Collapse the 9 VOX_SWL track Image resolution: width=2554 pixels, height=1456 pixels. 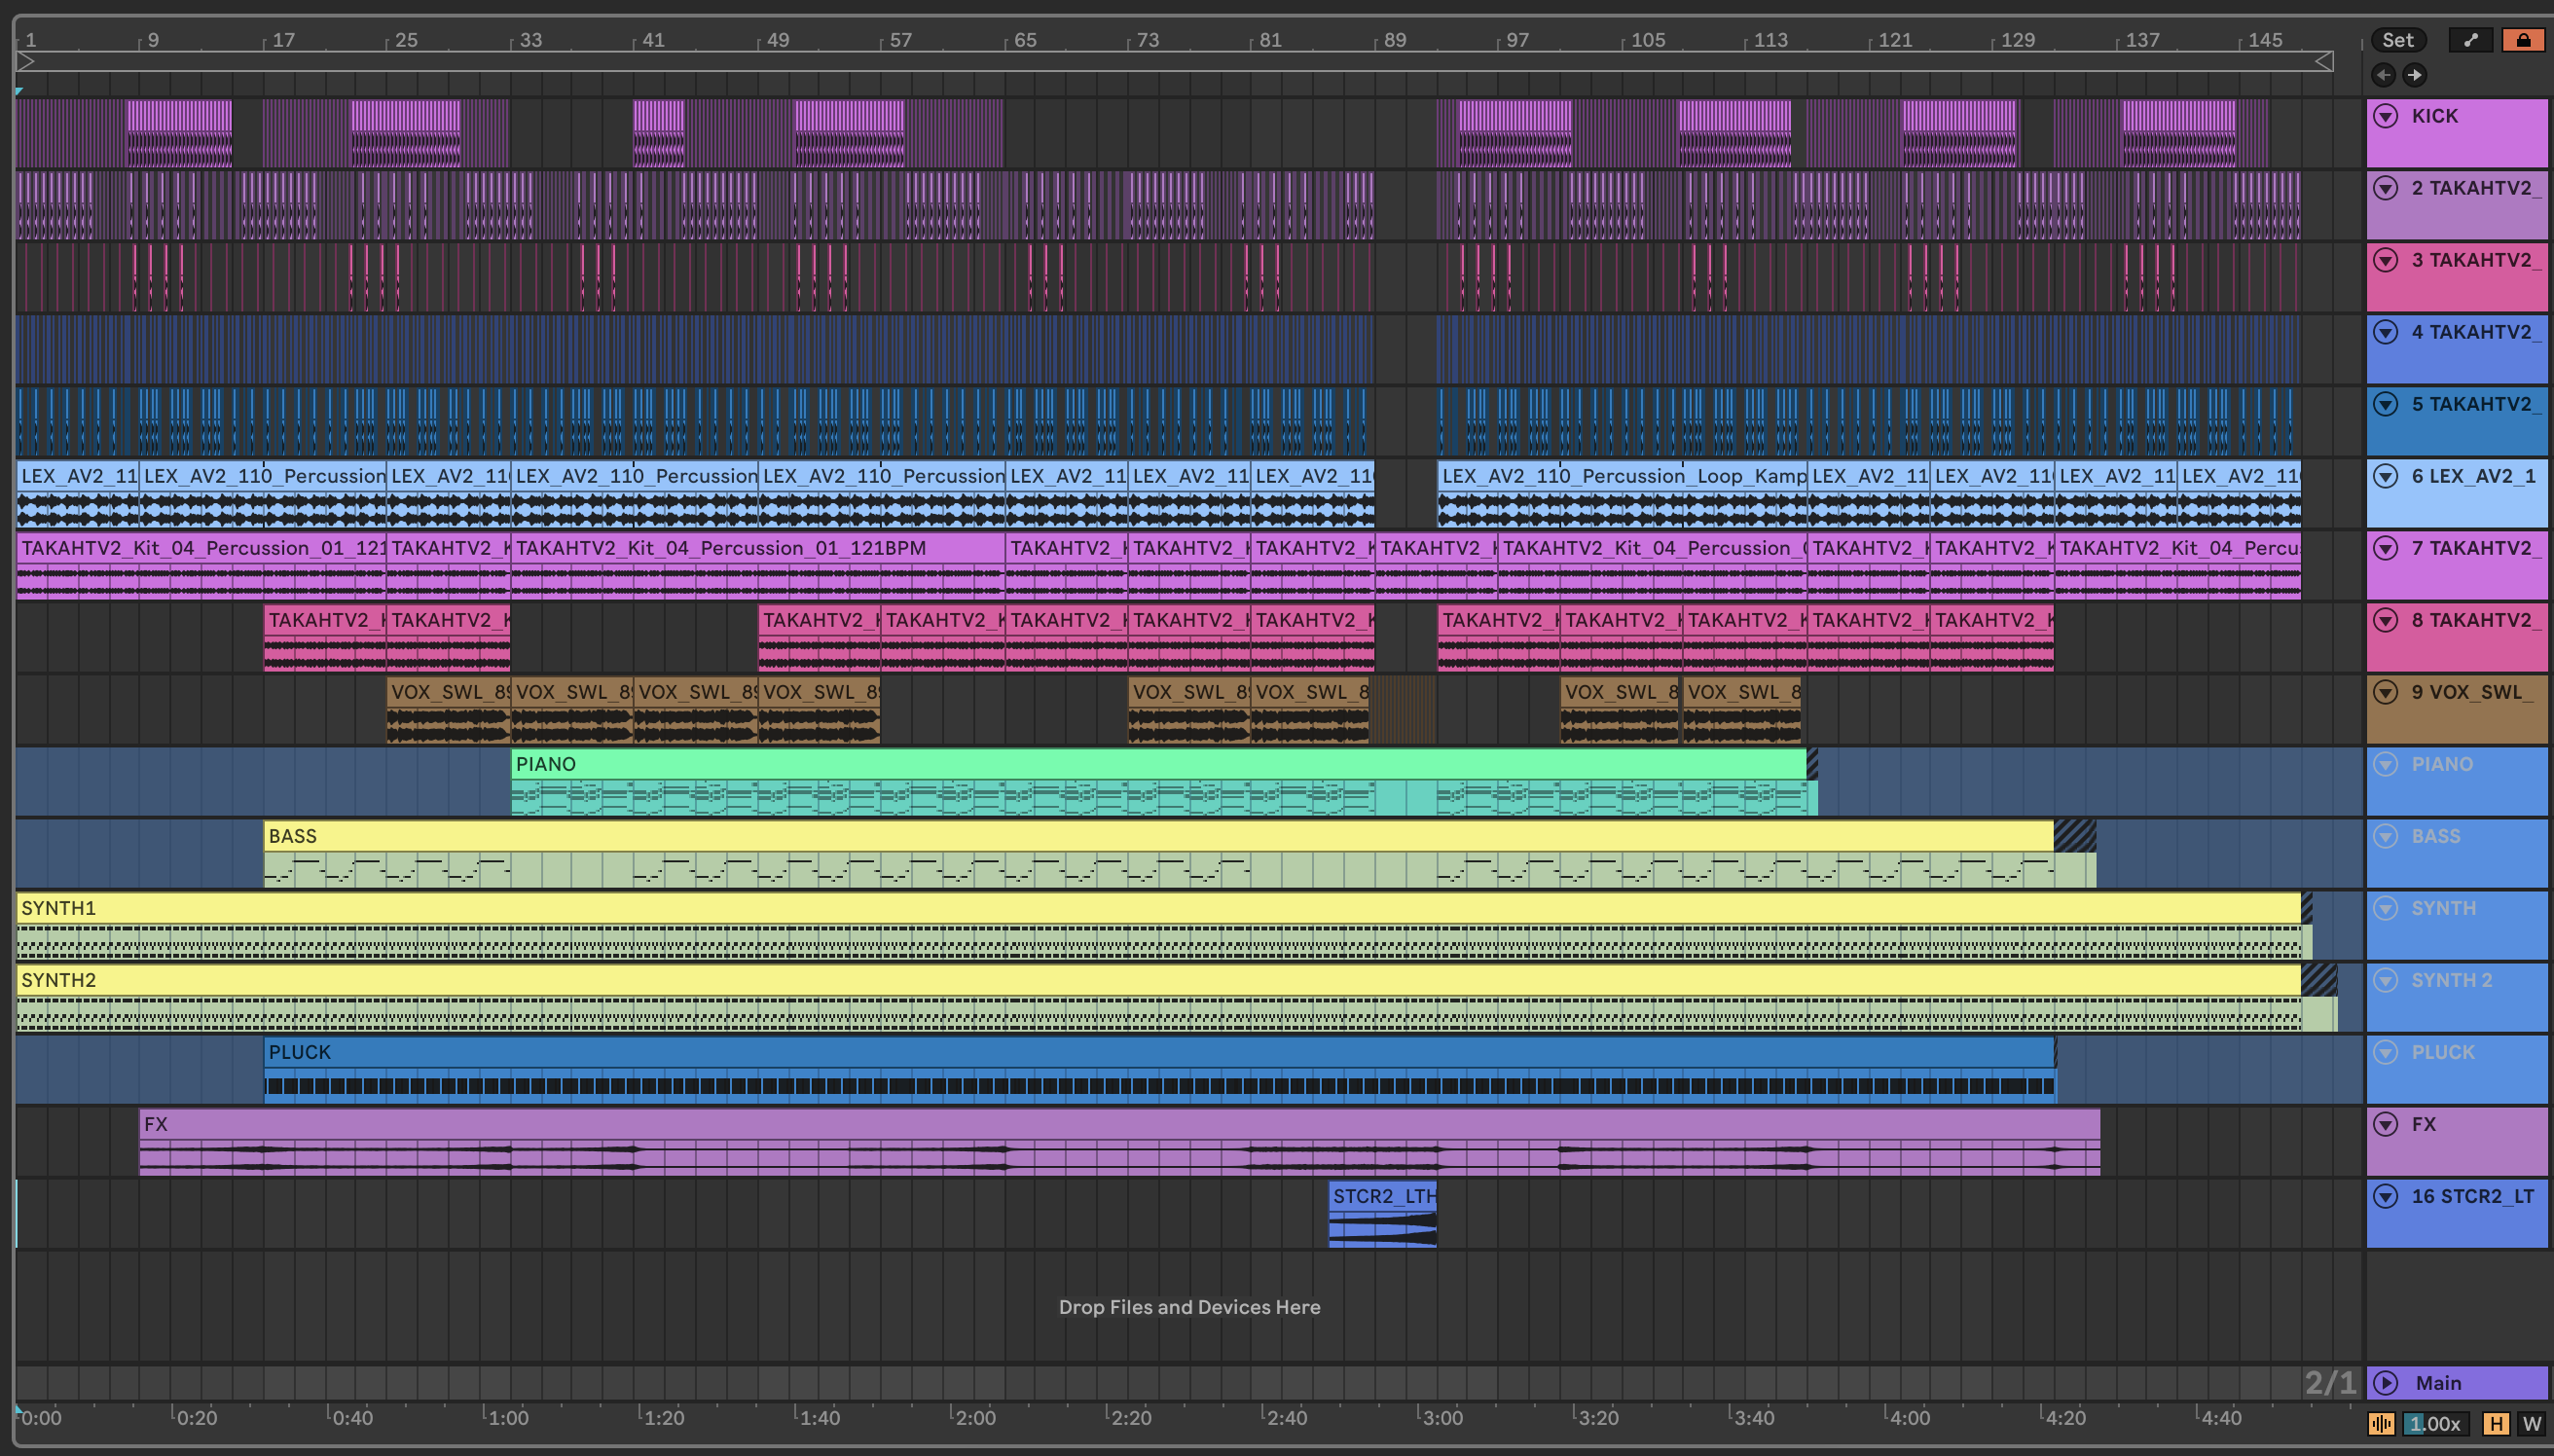click(2386, 692)
